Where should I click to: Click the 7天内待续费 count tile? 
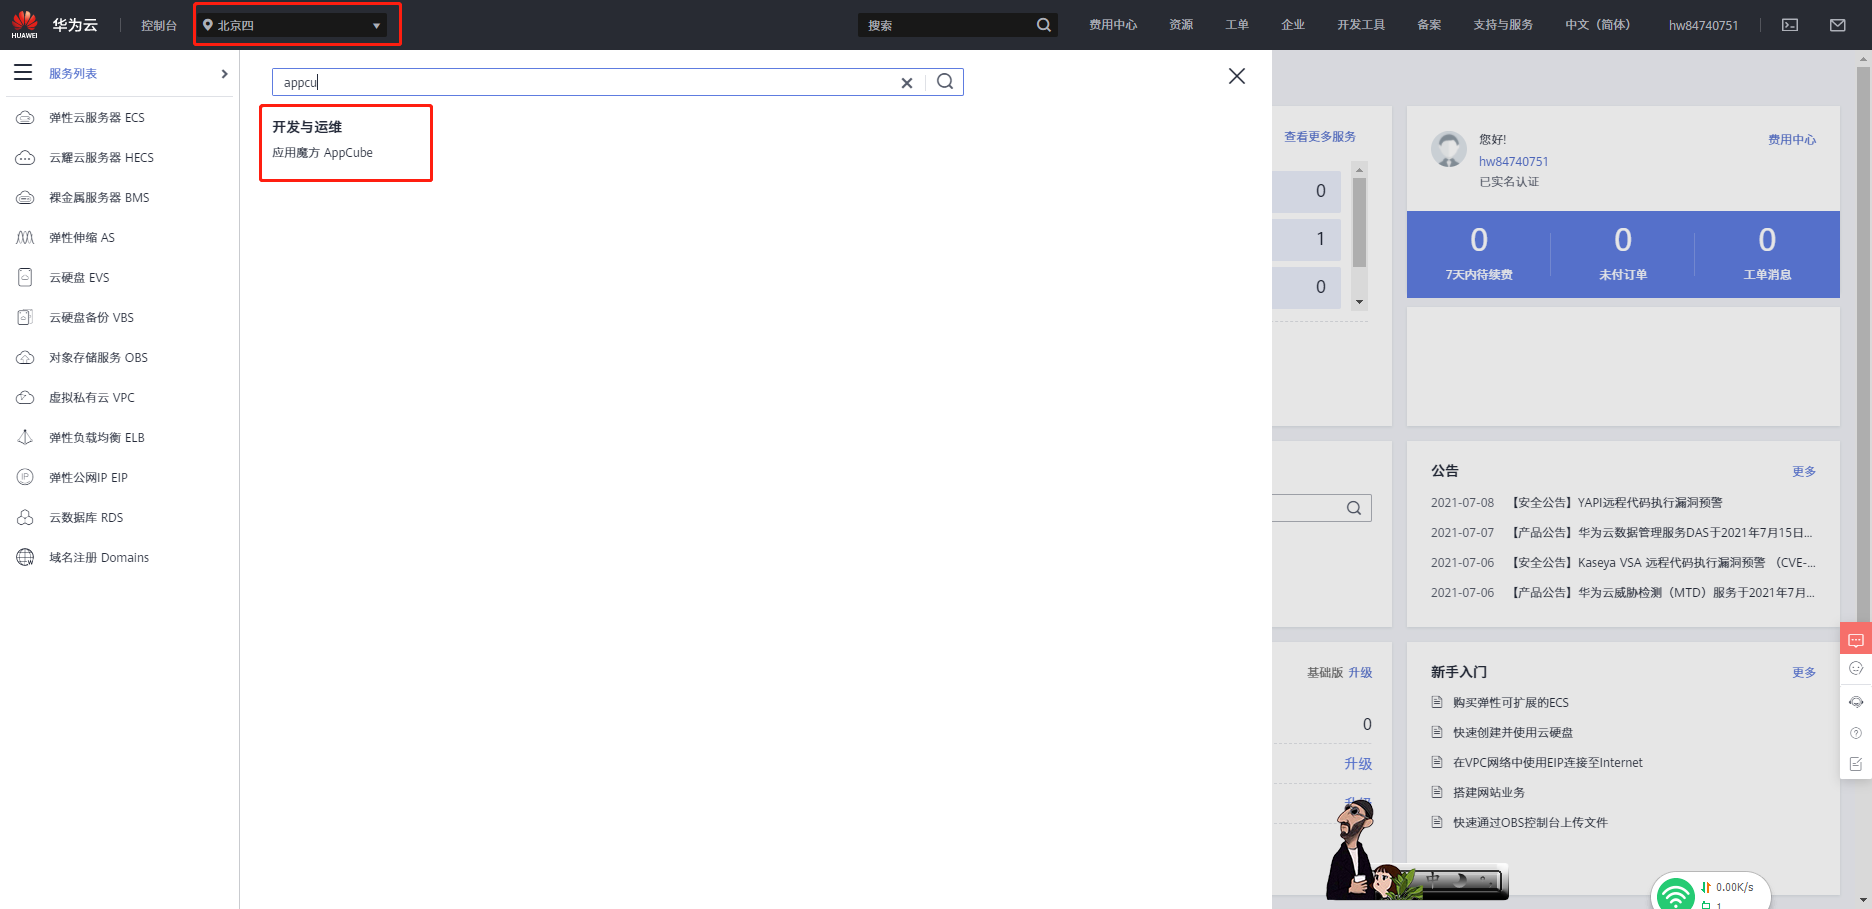click(x=1479, y=254)
